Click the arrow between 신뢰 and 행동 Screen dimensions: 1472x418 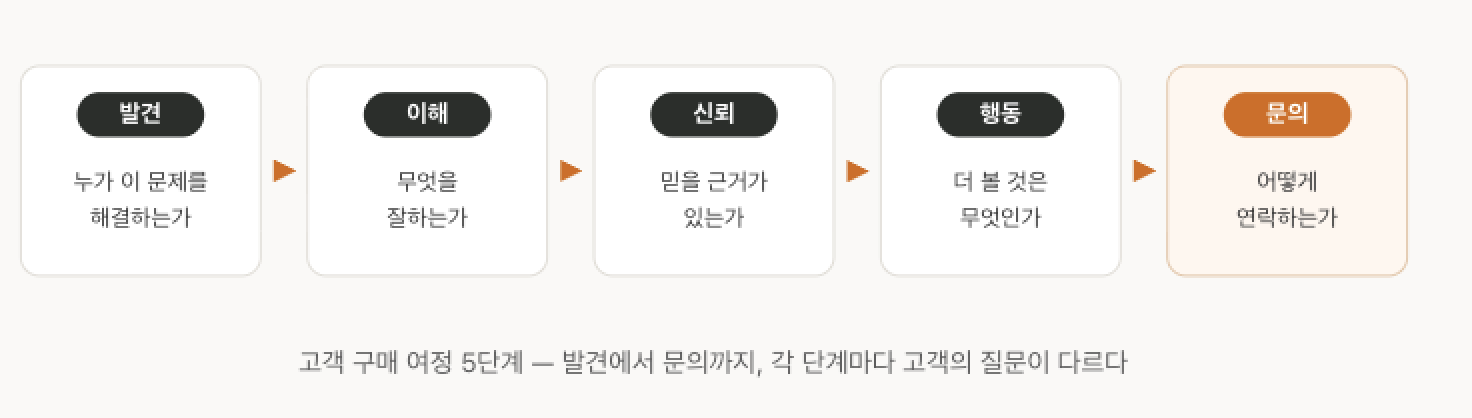858,171
